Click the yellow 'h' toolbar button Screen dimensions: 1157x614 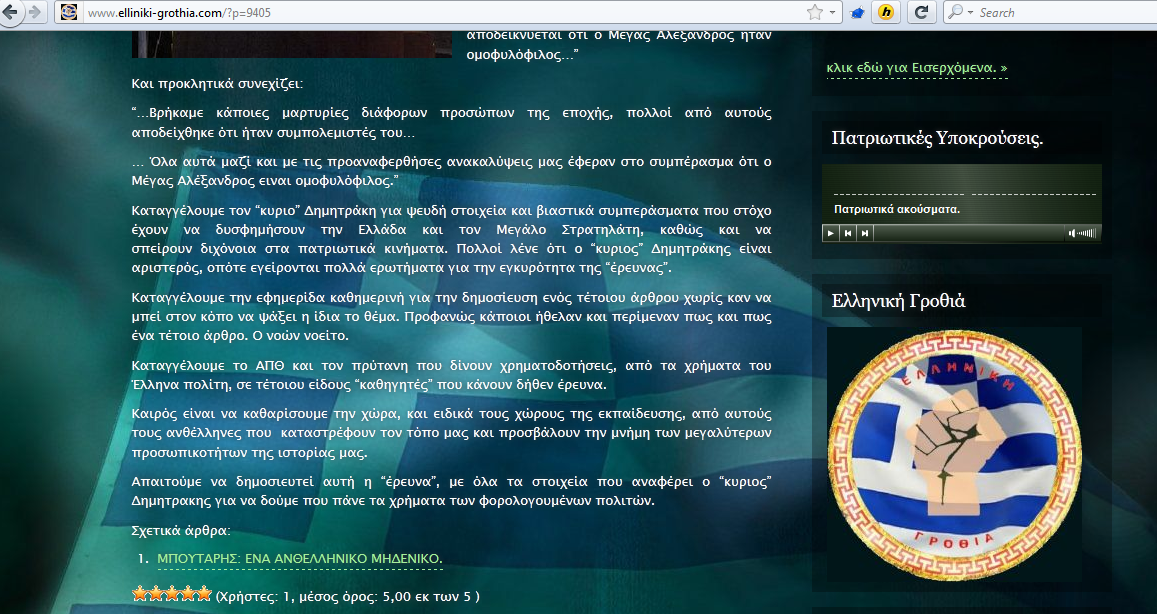tap(886, 12)
